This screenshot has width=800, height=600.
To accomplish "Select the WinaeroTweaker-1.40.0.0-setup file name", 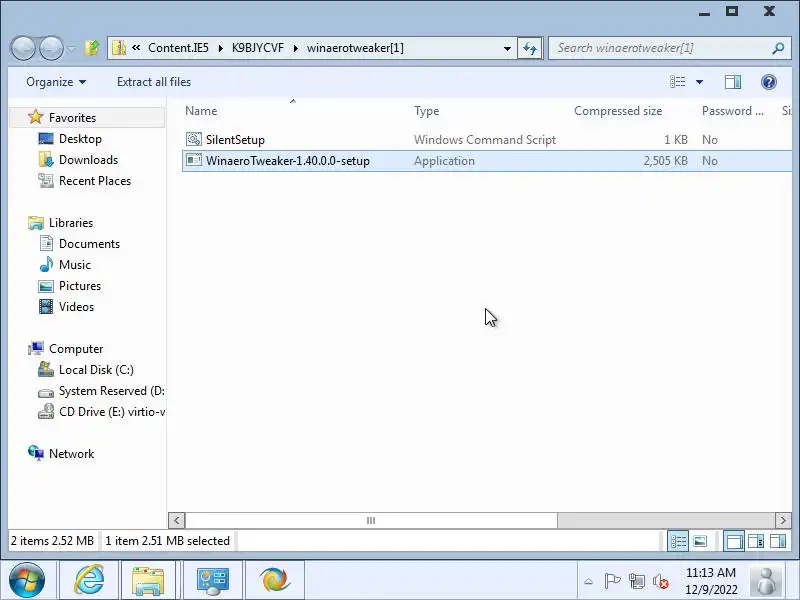I will coord(288,161).
